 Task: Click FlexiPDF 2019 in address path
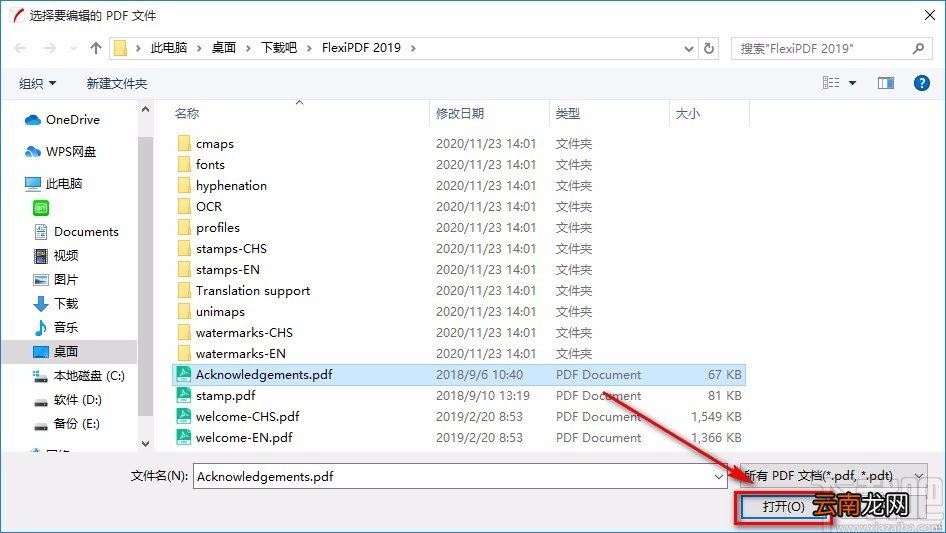click(361, 48)
